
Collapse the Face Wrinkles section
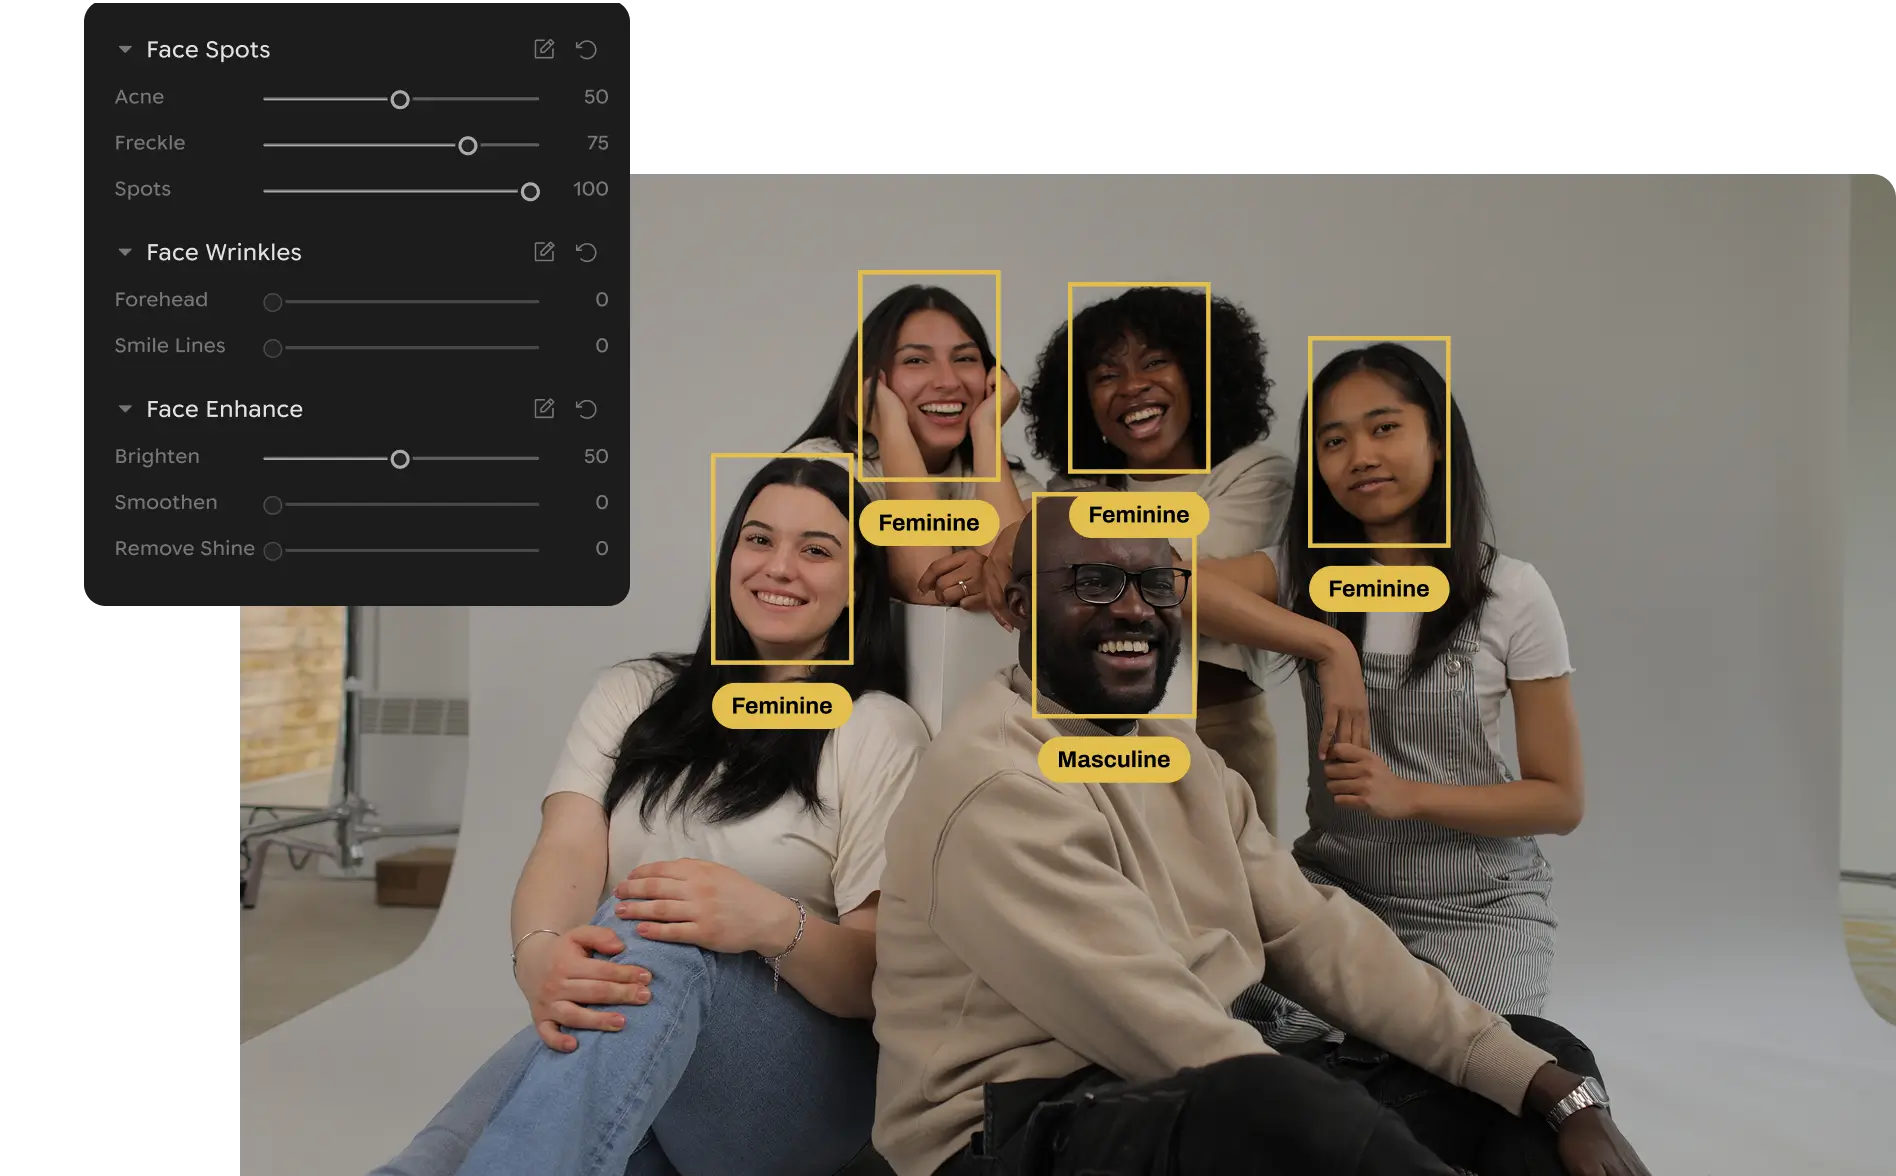125,252
